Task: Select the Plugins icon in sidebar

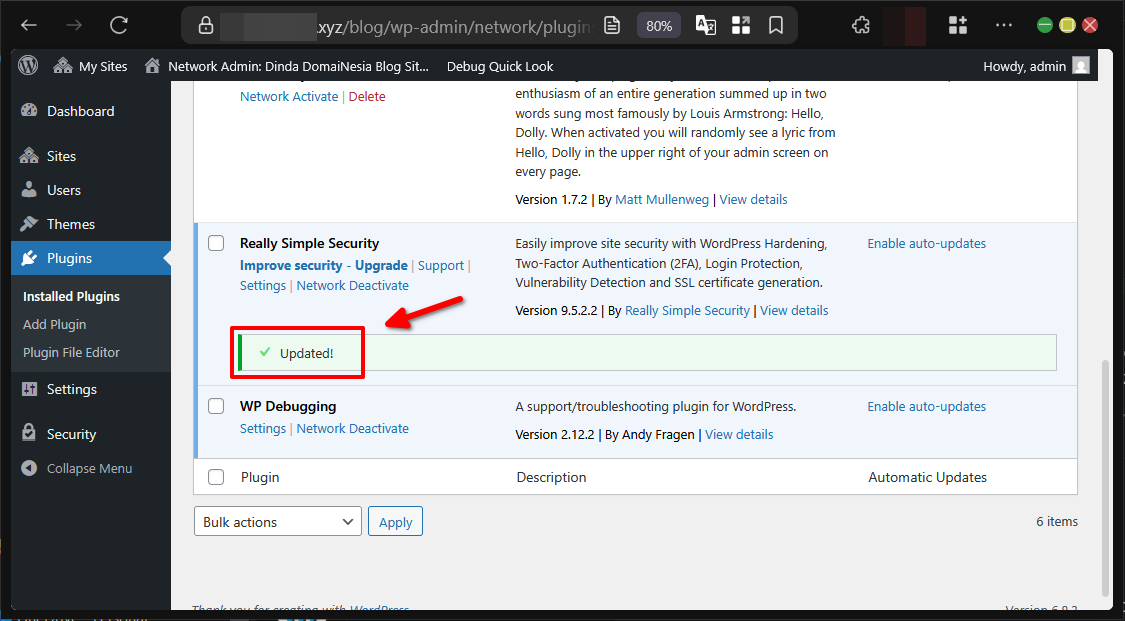Action: 28,258
